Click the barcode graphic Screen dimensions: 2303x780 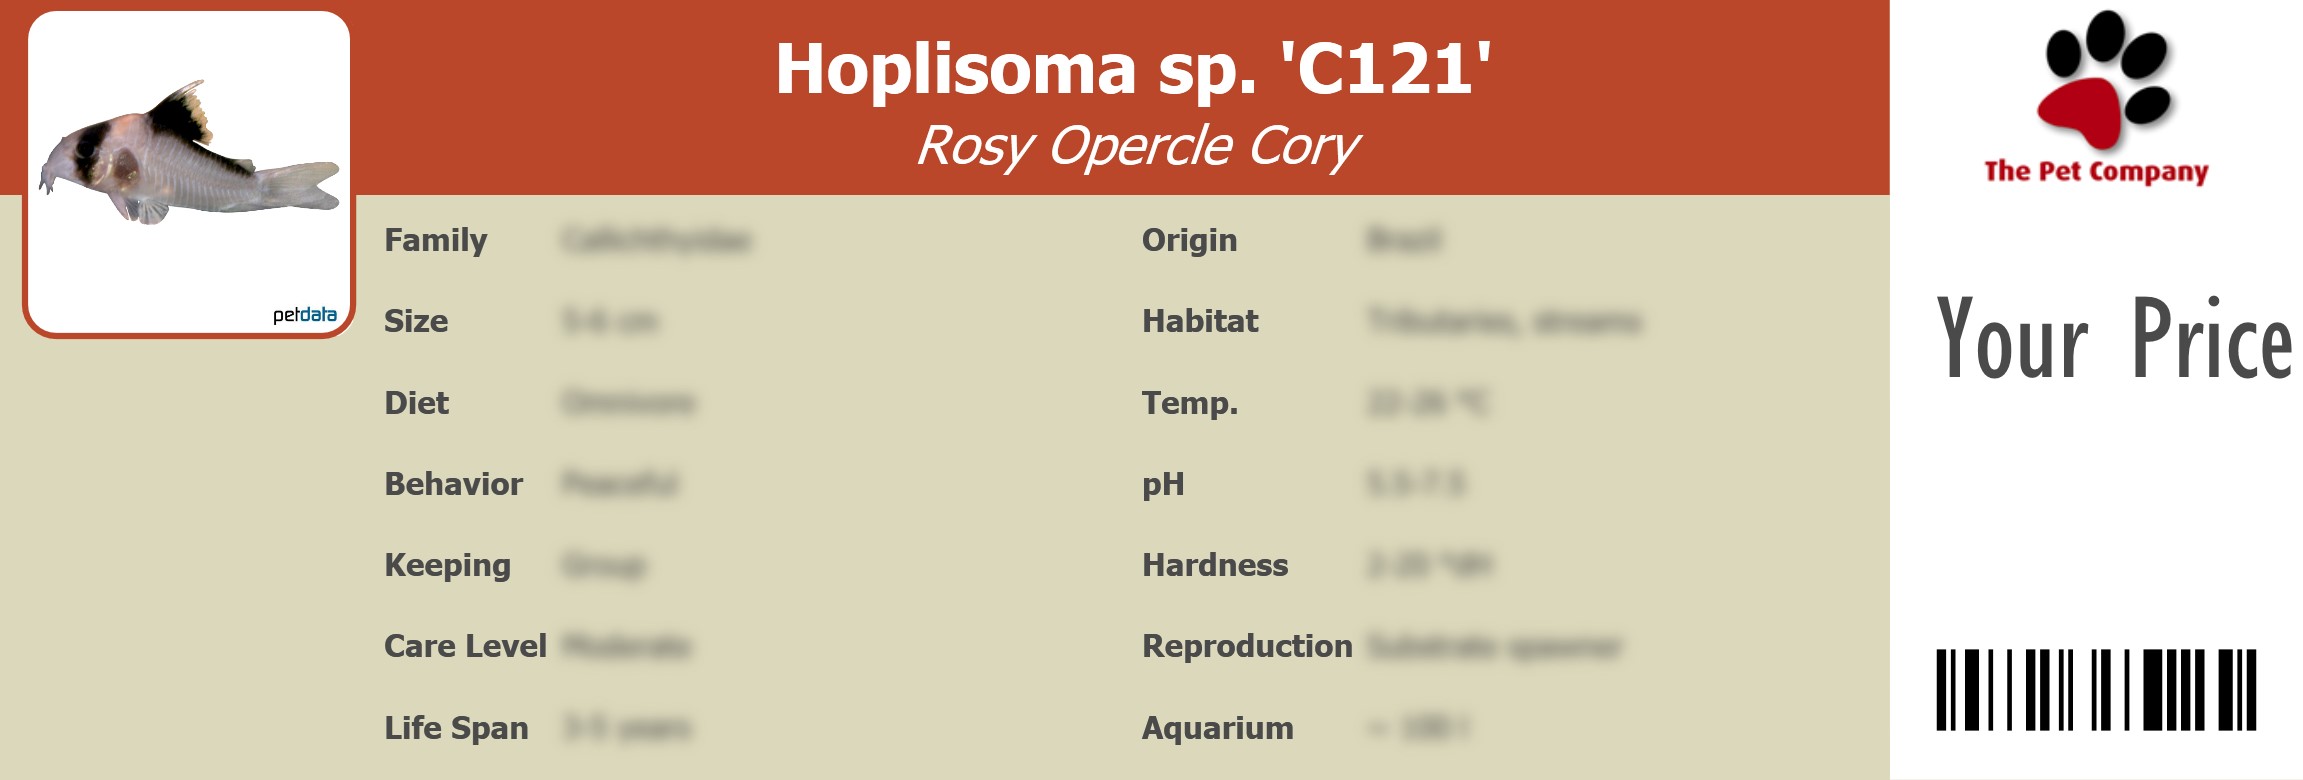tap(2096, 690)
